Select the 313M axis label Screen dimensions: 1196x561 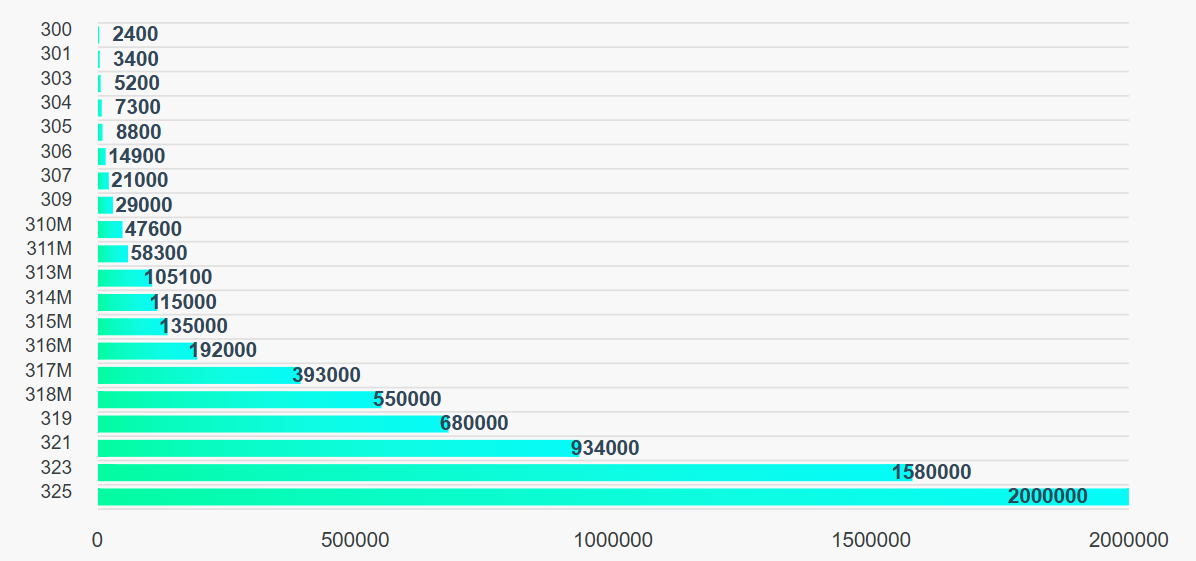coord(49,273)
